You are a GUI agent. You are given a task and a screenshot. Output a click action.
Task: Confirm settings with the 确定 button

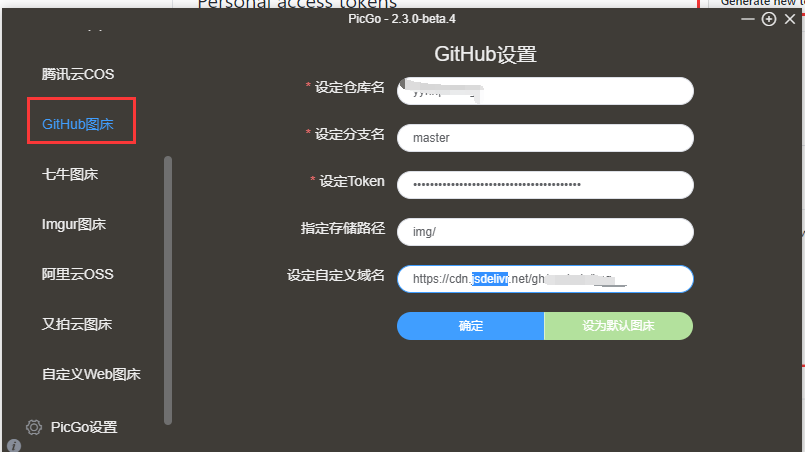pyautogui.click(x=471, y=326)
